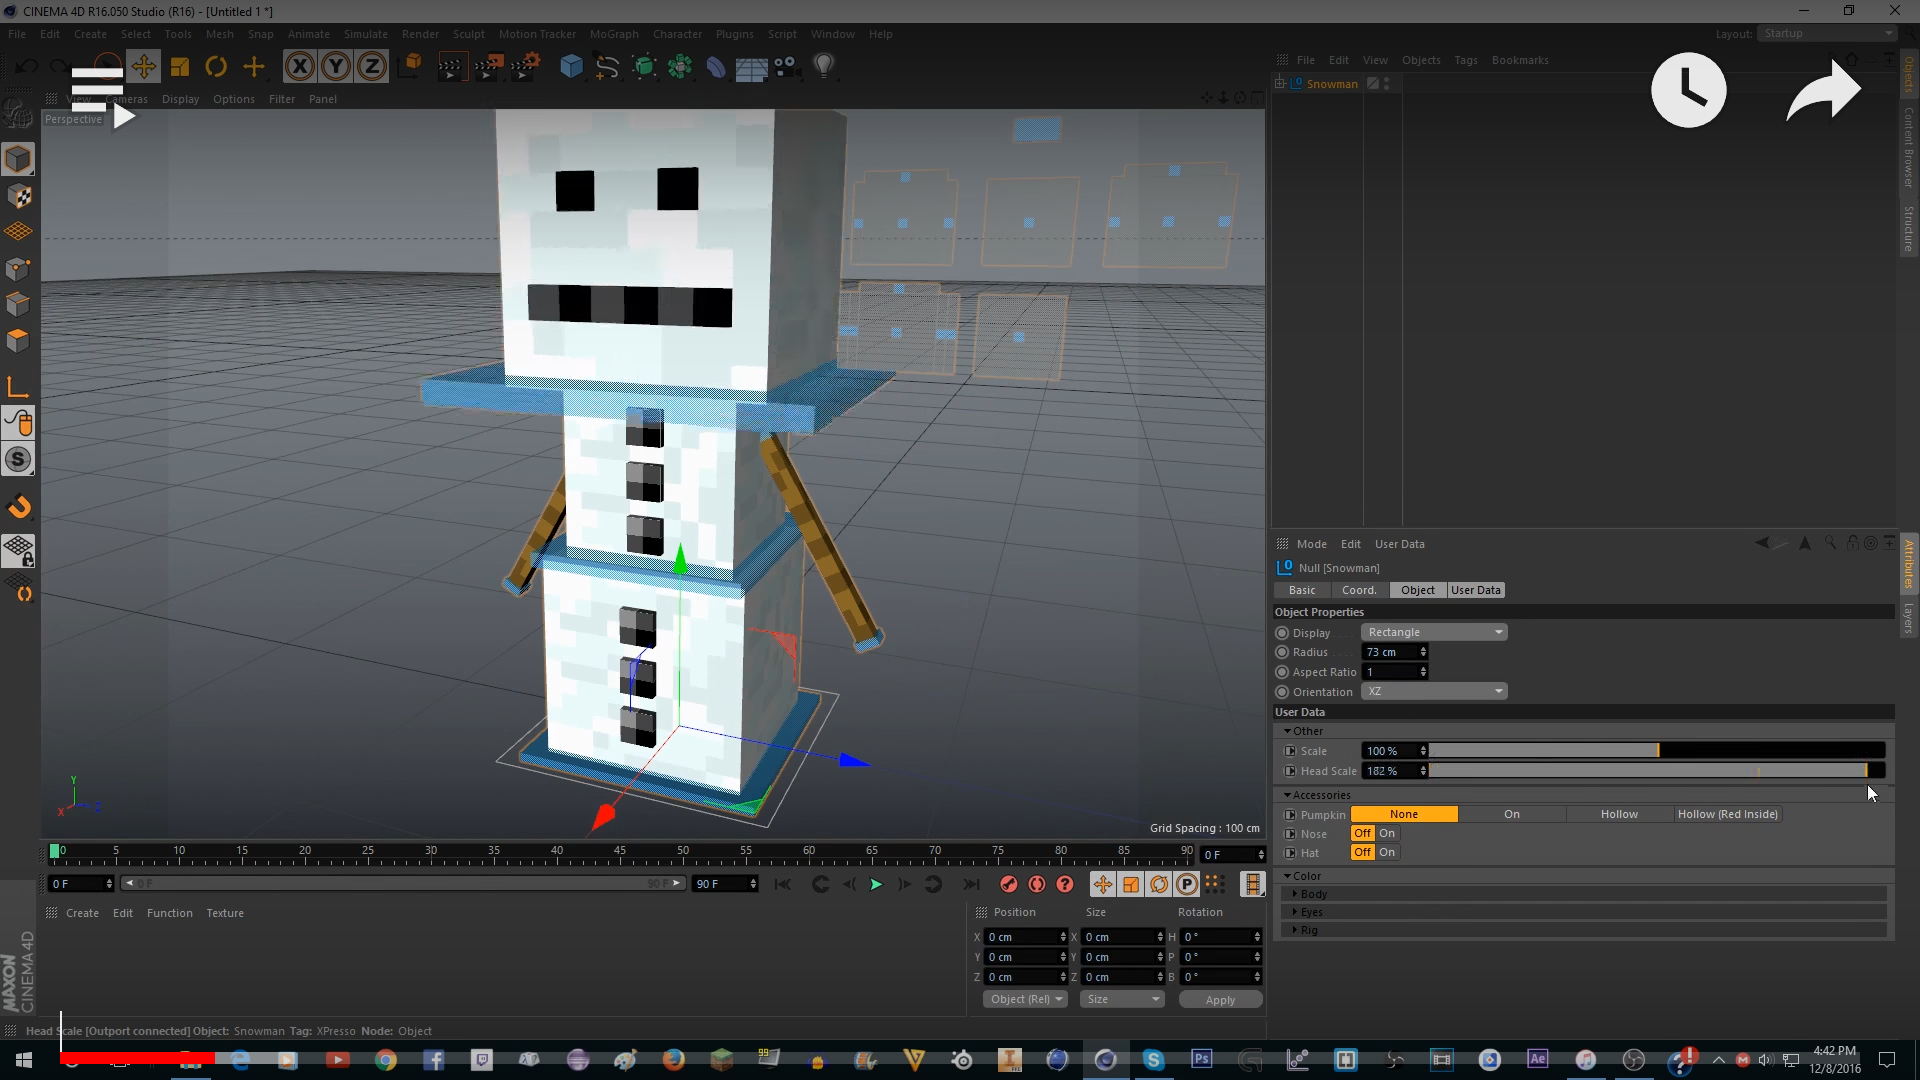
Task: Open the Basic tab
Action: coord(1302,590)
